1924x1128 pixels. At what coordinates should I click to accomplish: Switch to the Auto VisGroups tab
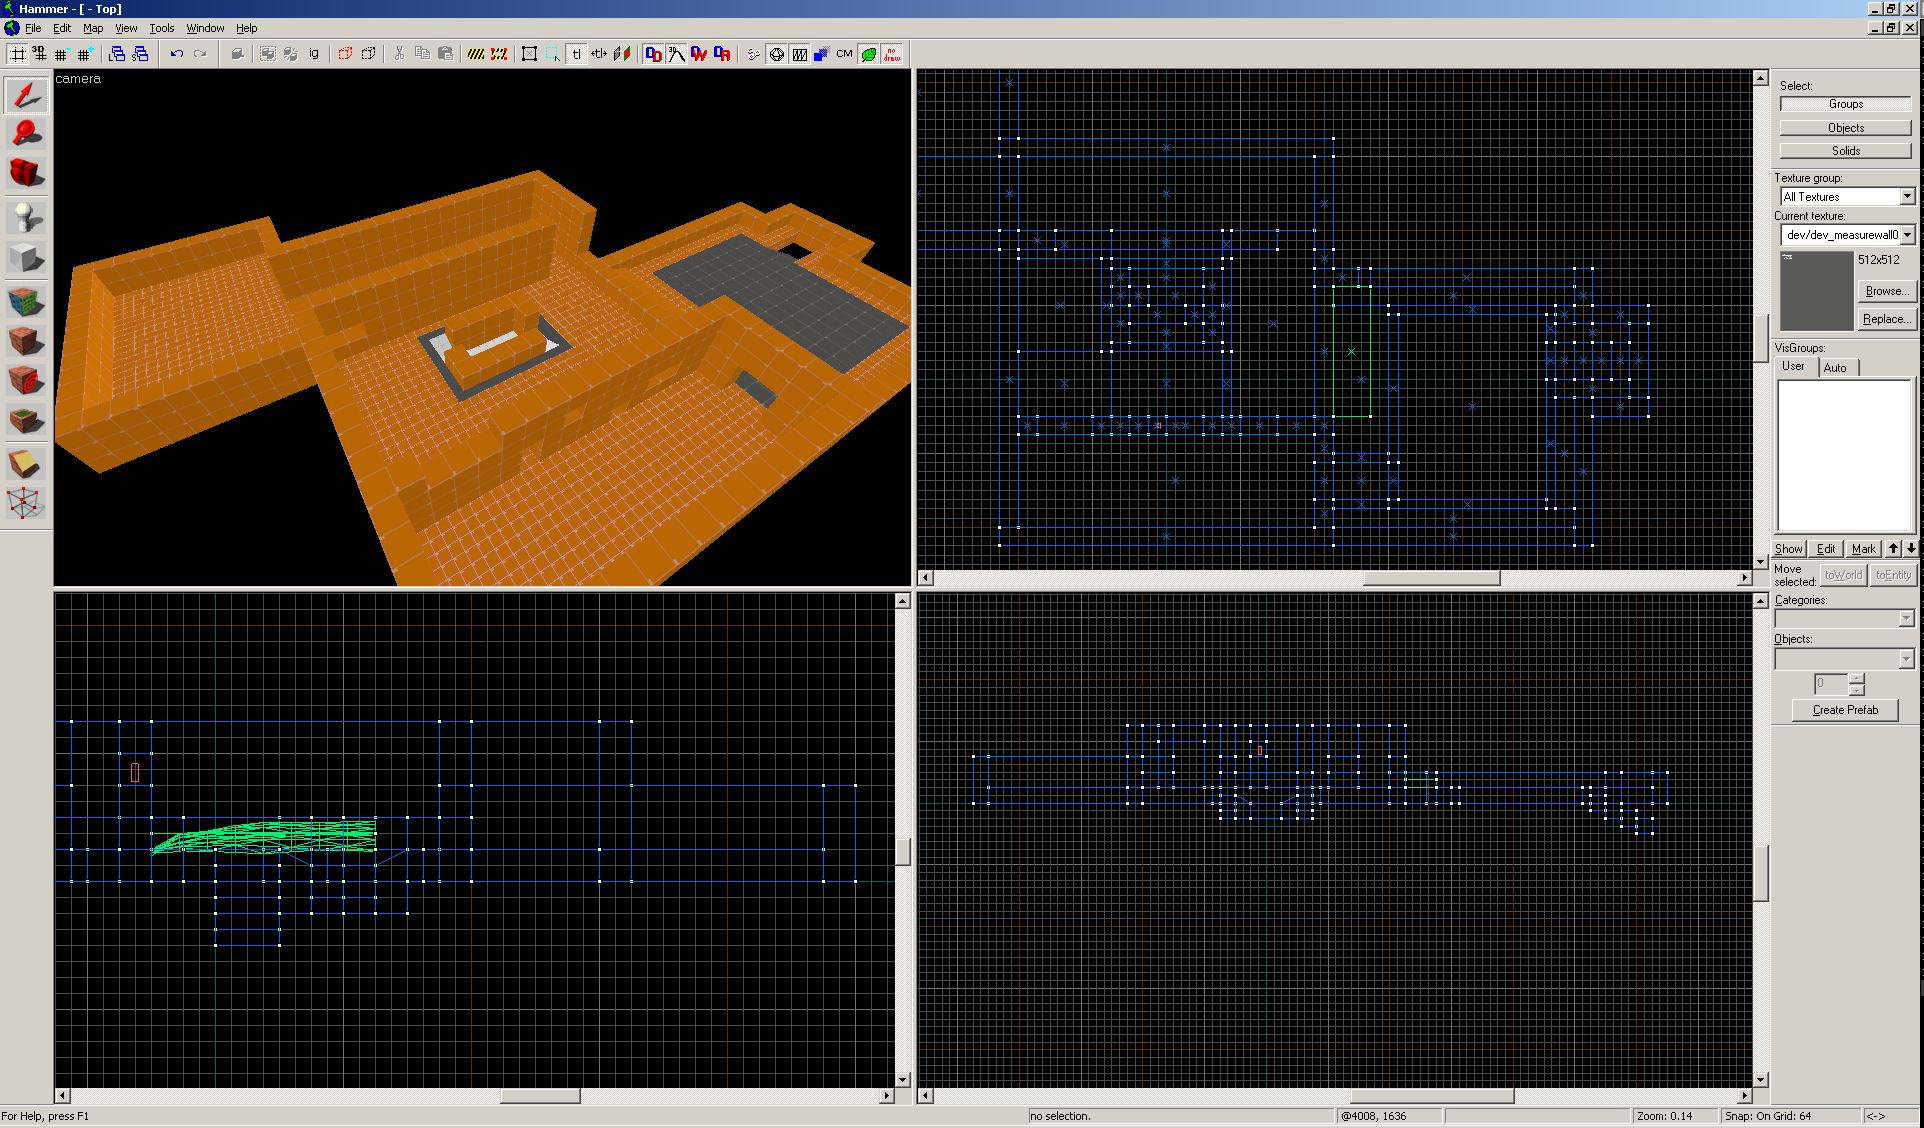[1835, 368]
